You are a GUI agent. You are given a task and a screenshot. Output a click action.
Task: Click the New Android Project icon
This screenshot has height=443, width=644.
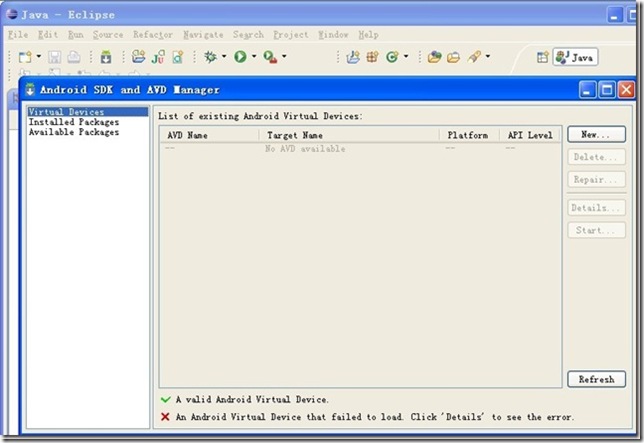pos(138,57)
